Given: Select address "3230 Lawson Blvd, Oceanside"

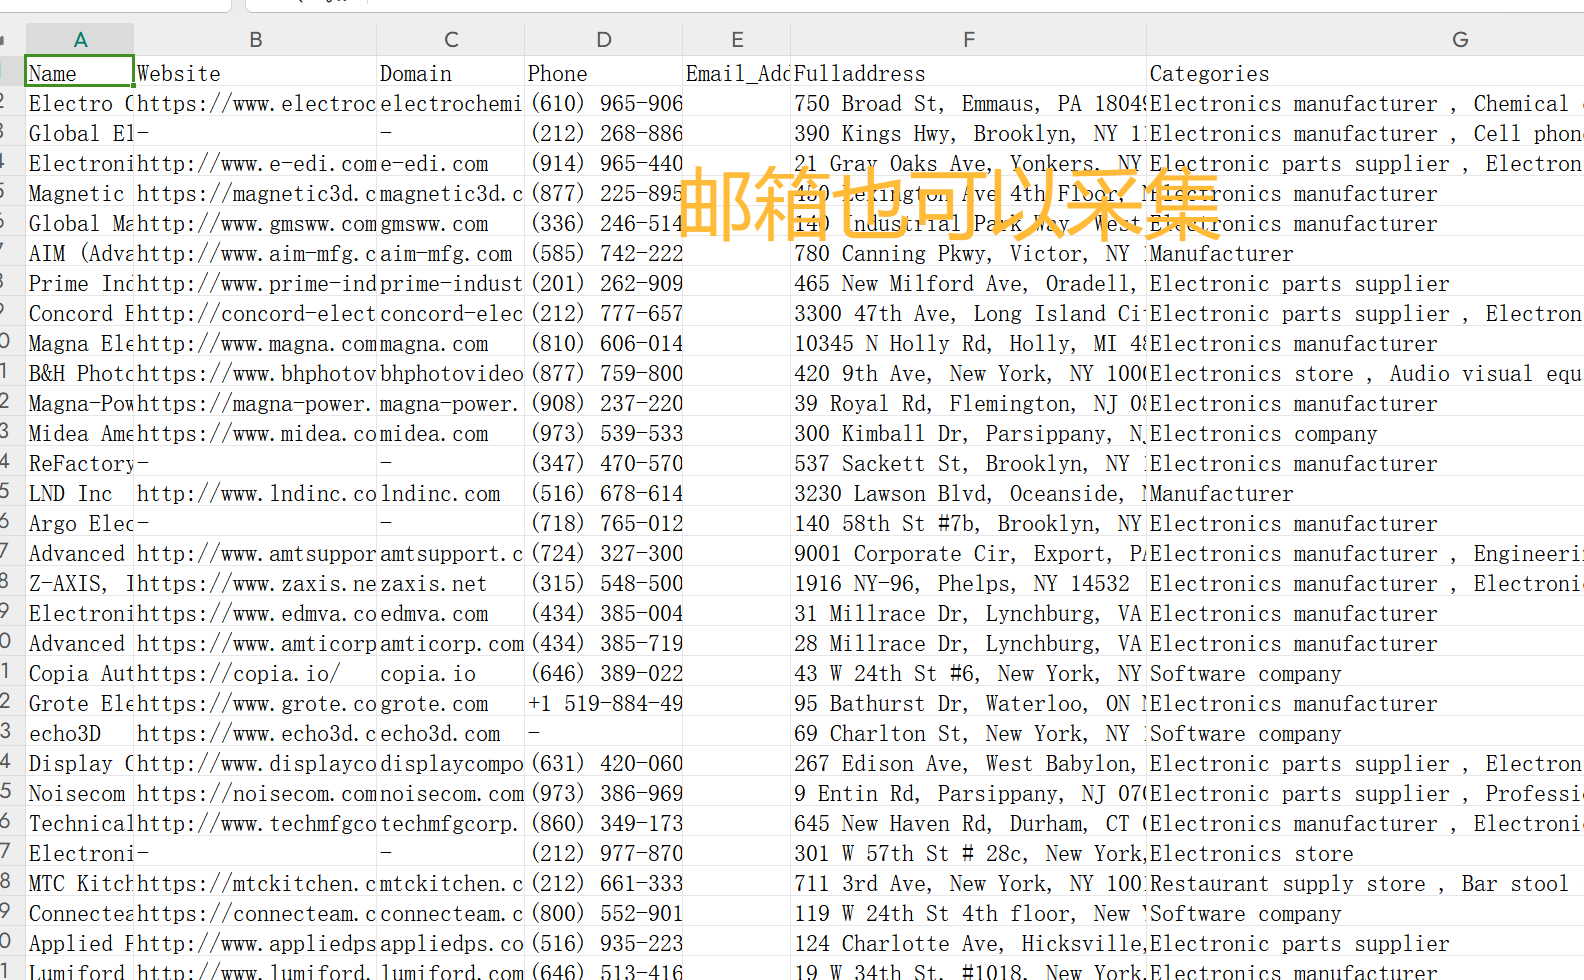Looking at the screenshot, I should [969, 493].
